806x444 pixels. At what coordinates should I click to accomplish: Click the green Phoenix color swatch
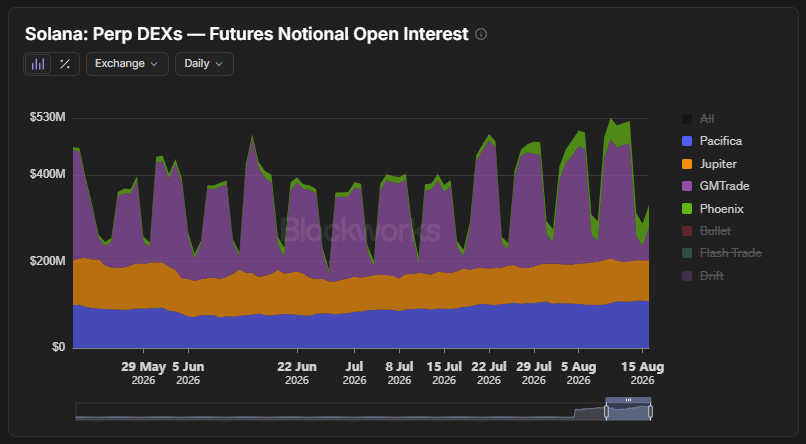click(x=687, y=209)
